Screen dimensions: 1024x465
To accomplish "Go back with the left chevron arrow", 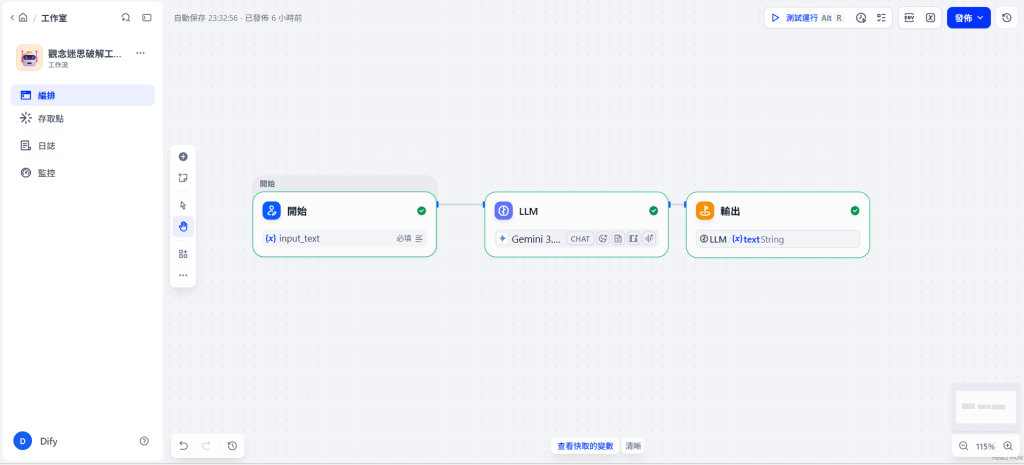I will pyautogui.click(x=12, y=18).
